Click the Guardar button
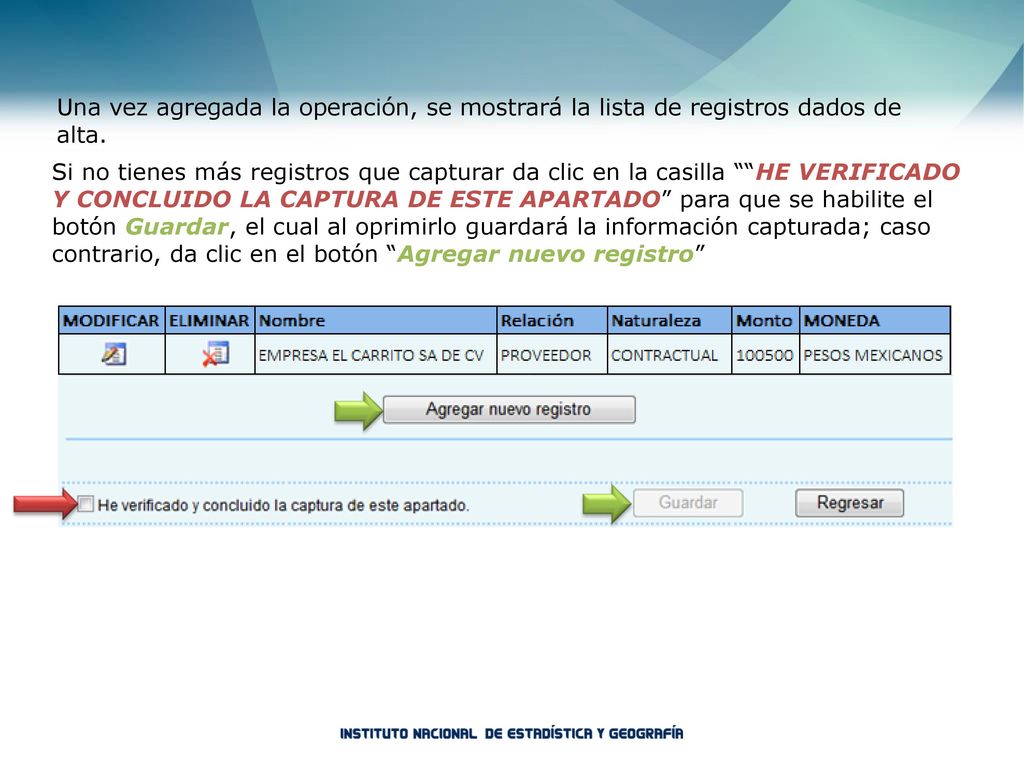1024x768 pixels. [688, 503]
